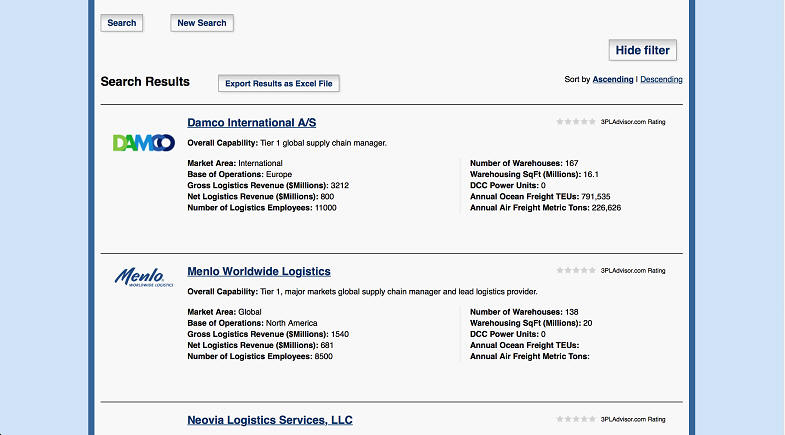Select Damco's Air Freight Metric Tons '226,626'

point(606,208)
